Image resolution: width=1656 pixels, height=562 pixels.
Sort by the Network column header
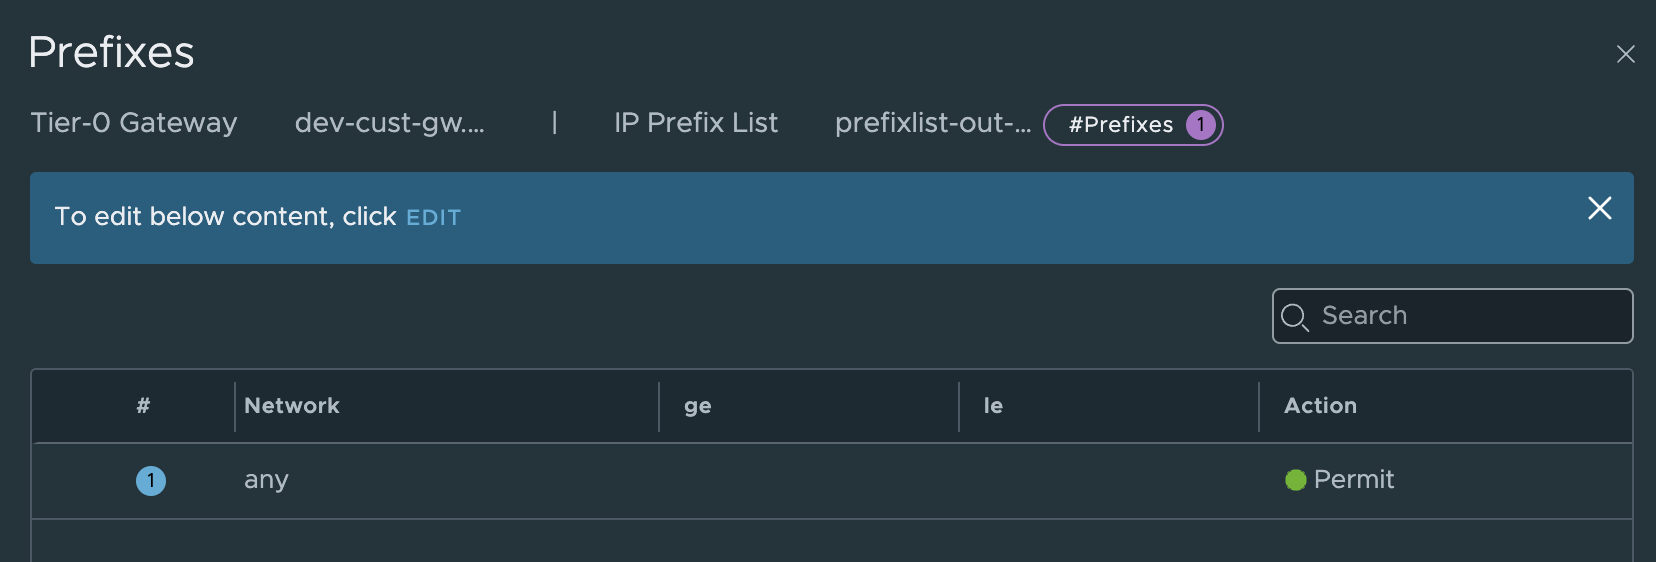coord(292,406)
